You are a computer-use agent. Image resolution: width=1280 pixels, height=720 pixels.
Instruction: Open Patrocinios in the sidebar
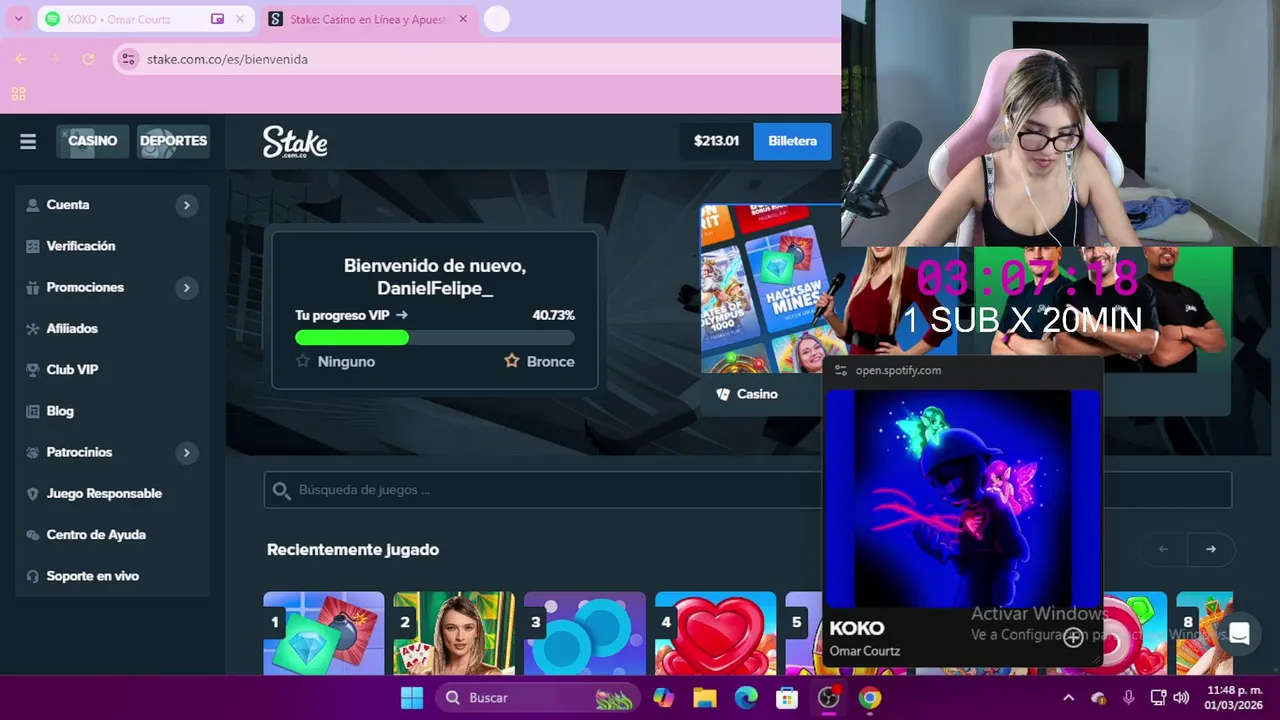pos(79,452)
